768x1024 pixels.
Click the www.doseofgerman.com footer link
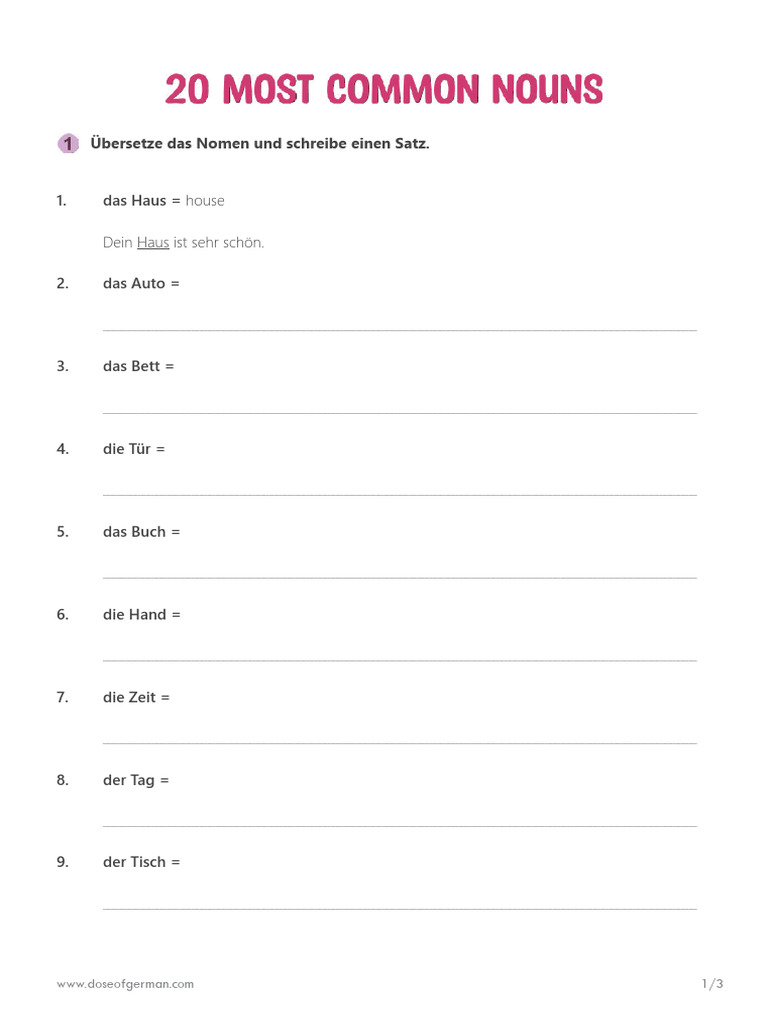point(125,984)
